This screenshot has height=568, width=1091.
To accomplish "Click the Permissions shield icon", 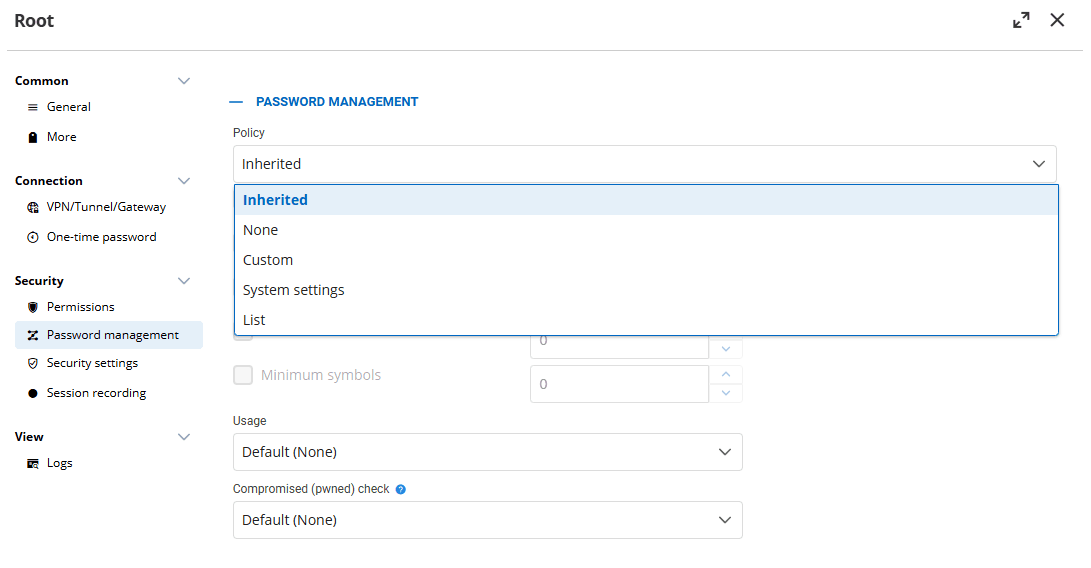I will (x=33, y=307).
